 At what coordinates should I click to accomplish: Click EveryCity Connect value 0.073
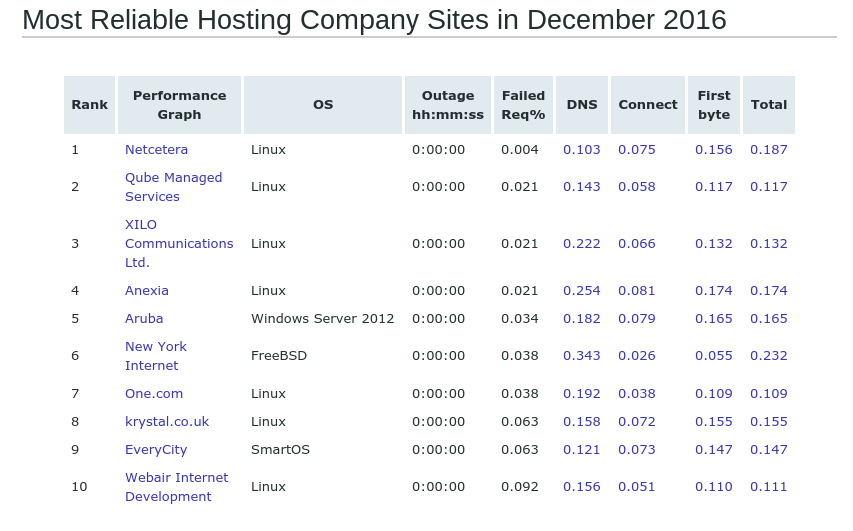636,450
